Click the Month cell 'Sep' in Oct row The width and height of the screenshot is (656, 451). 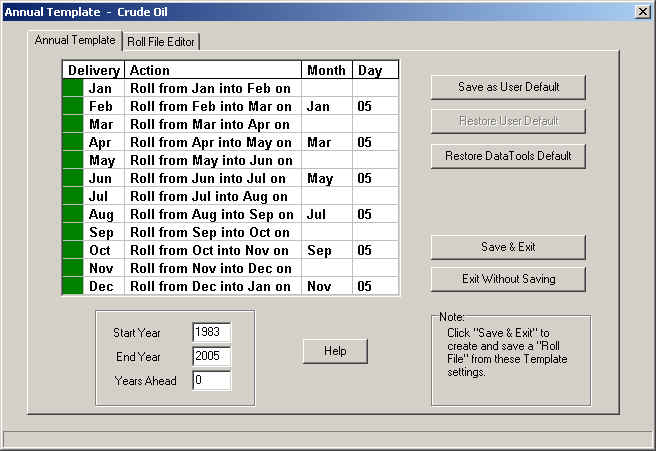[x=327, y=250]
